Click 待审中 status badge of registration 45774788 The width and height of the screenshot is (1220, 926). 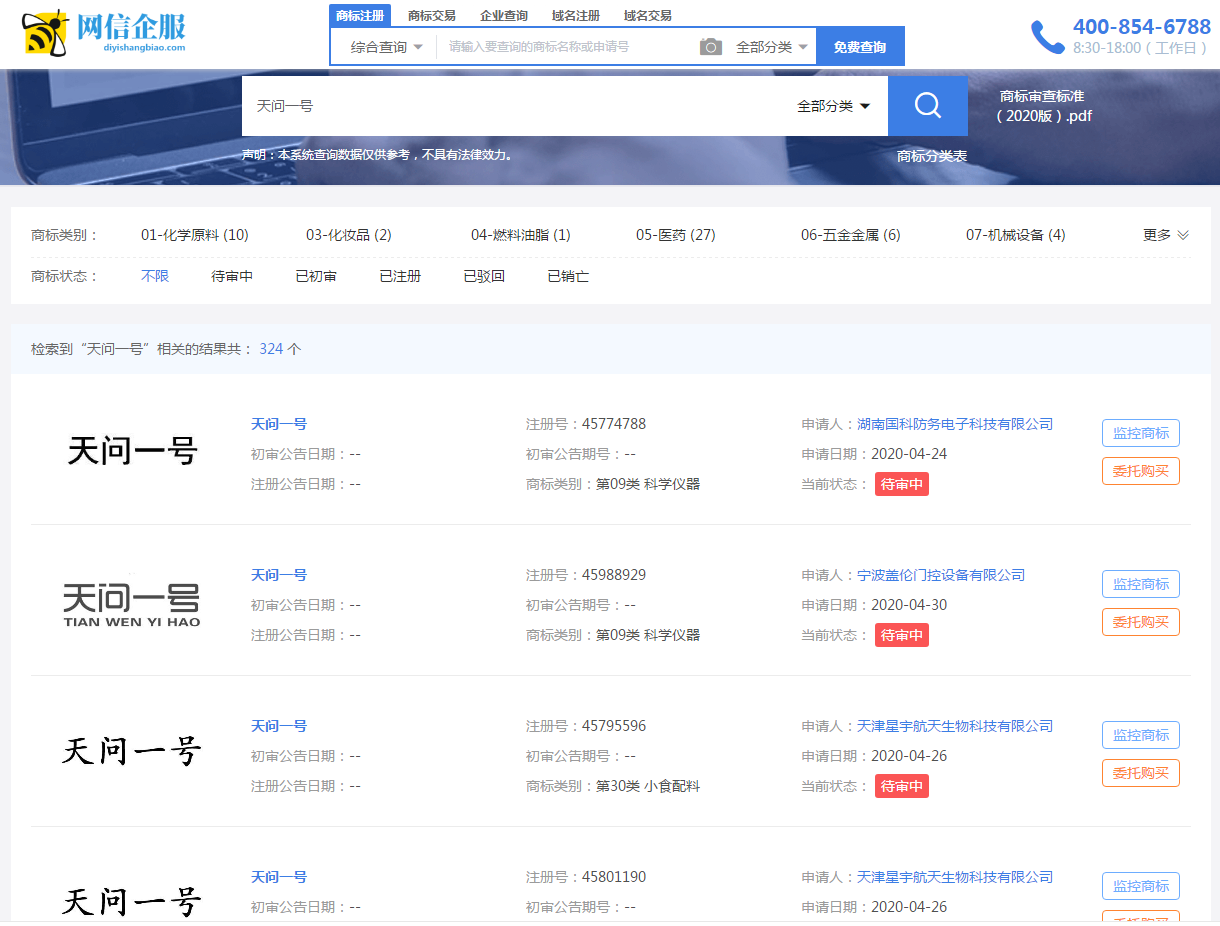click(902, 485)
